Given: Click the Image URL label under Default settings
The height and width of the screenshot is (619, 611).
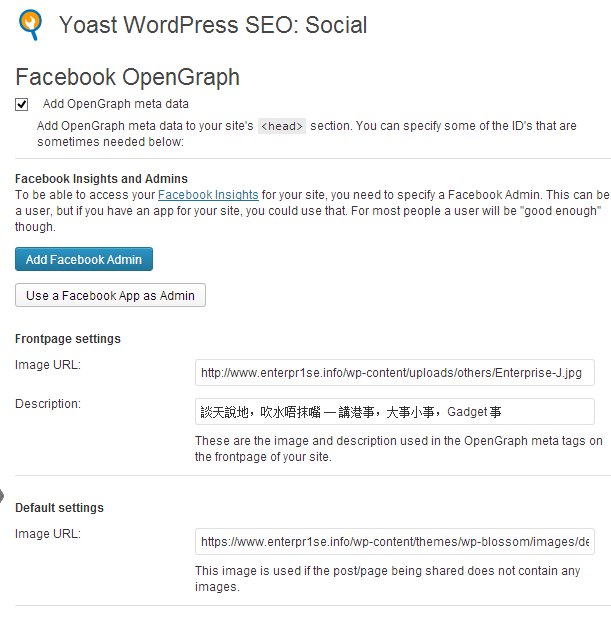Looking at the screenshot, I should [48, 533].
